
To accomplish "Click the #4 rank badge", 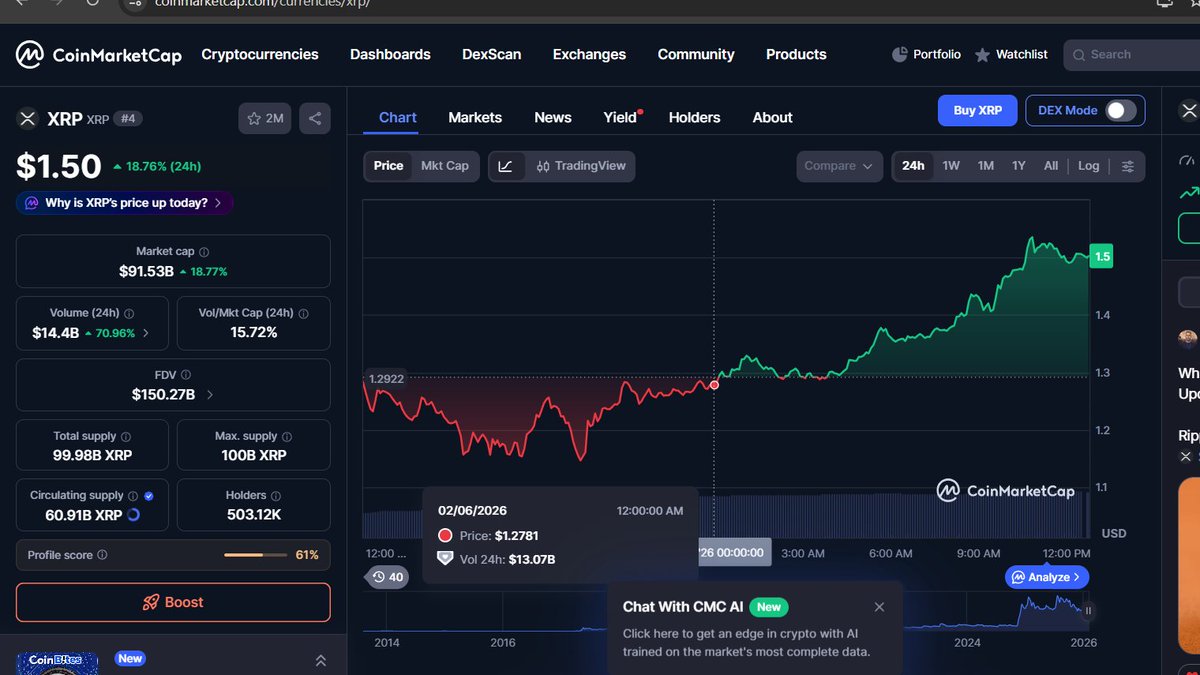I will pos(128,119).
